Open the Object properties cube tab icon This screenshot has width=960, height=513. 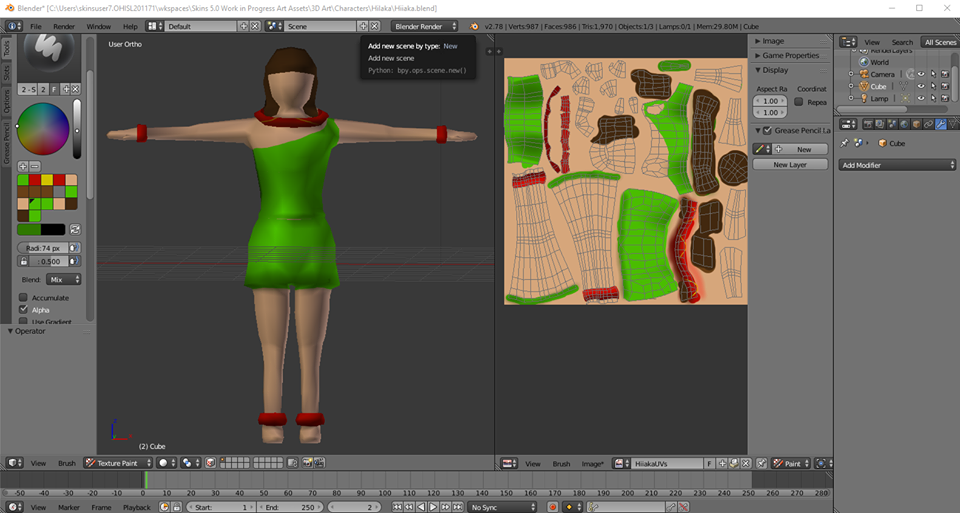[x=917, y=124]
